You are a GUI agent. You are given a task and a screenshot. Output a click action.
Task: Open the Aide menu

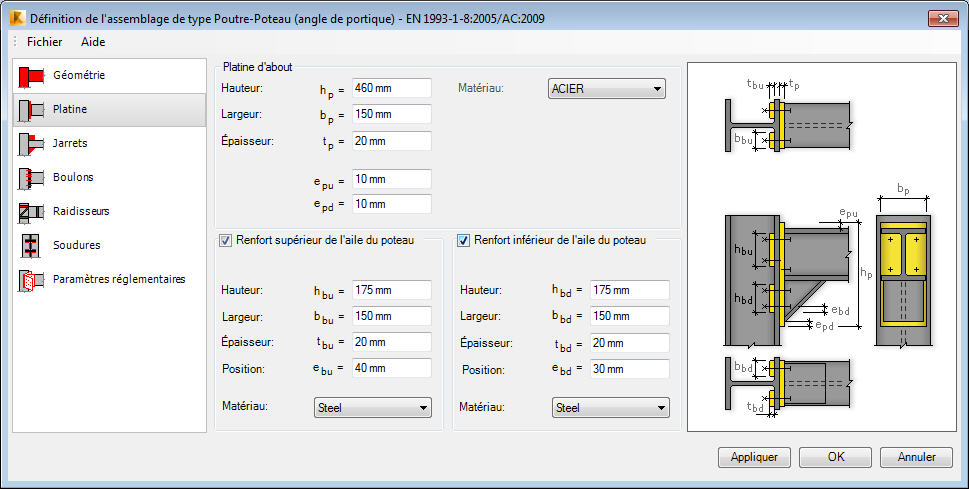coord(93,42)
